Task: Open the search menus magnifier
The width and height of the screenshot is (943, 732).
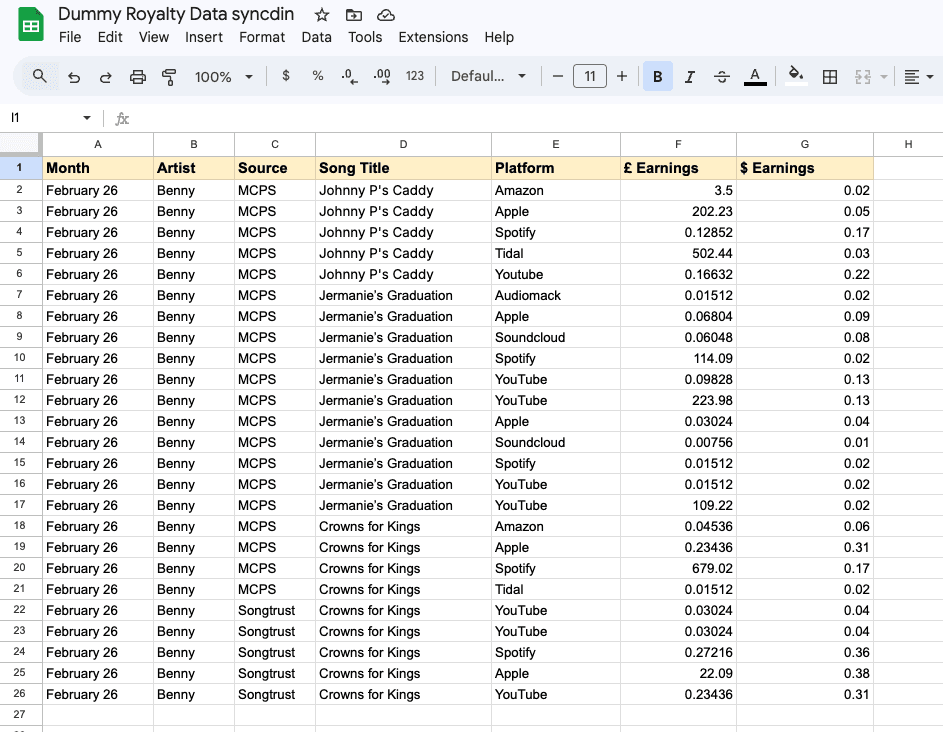Action: [40, 76]
